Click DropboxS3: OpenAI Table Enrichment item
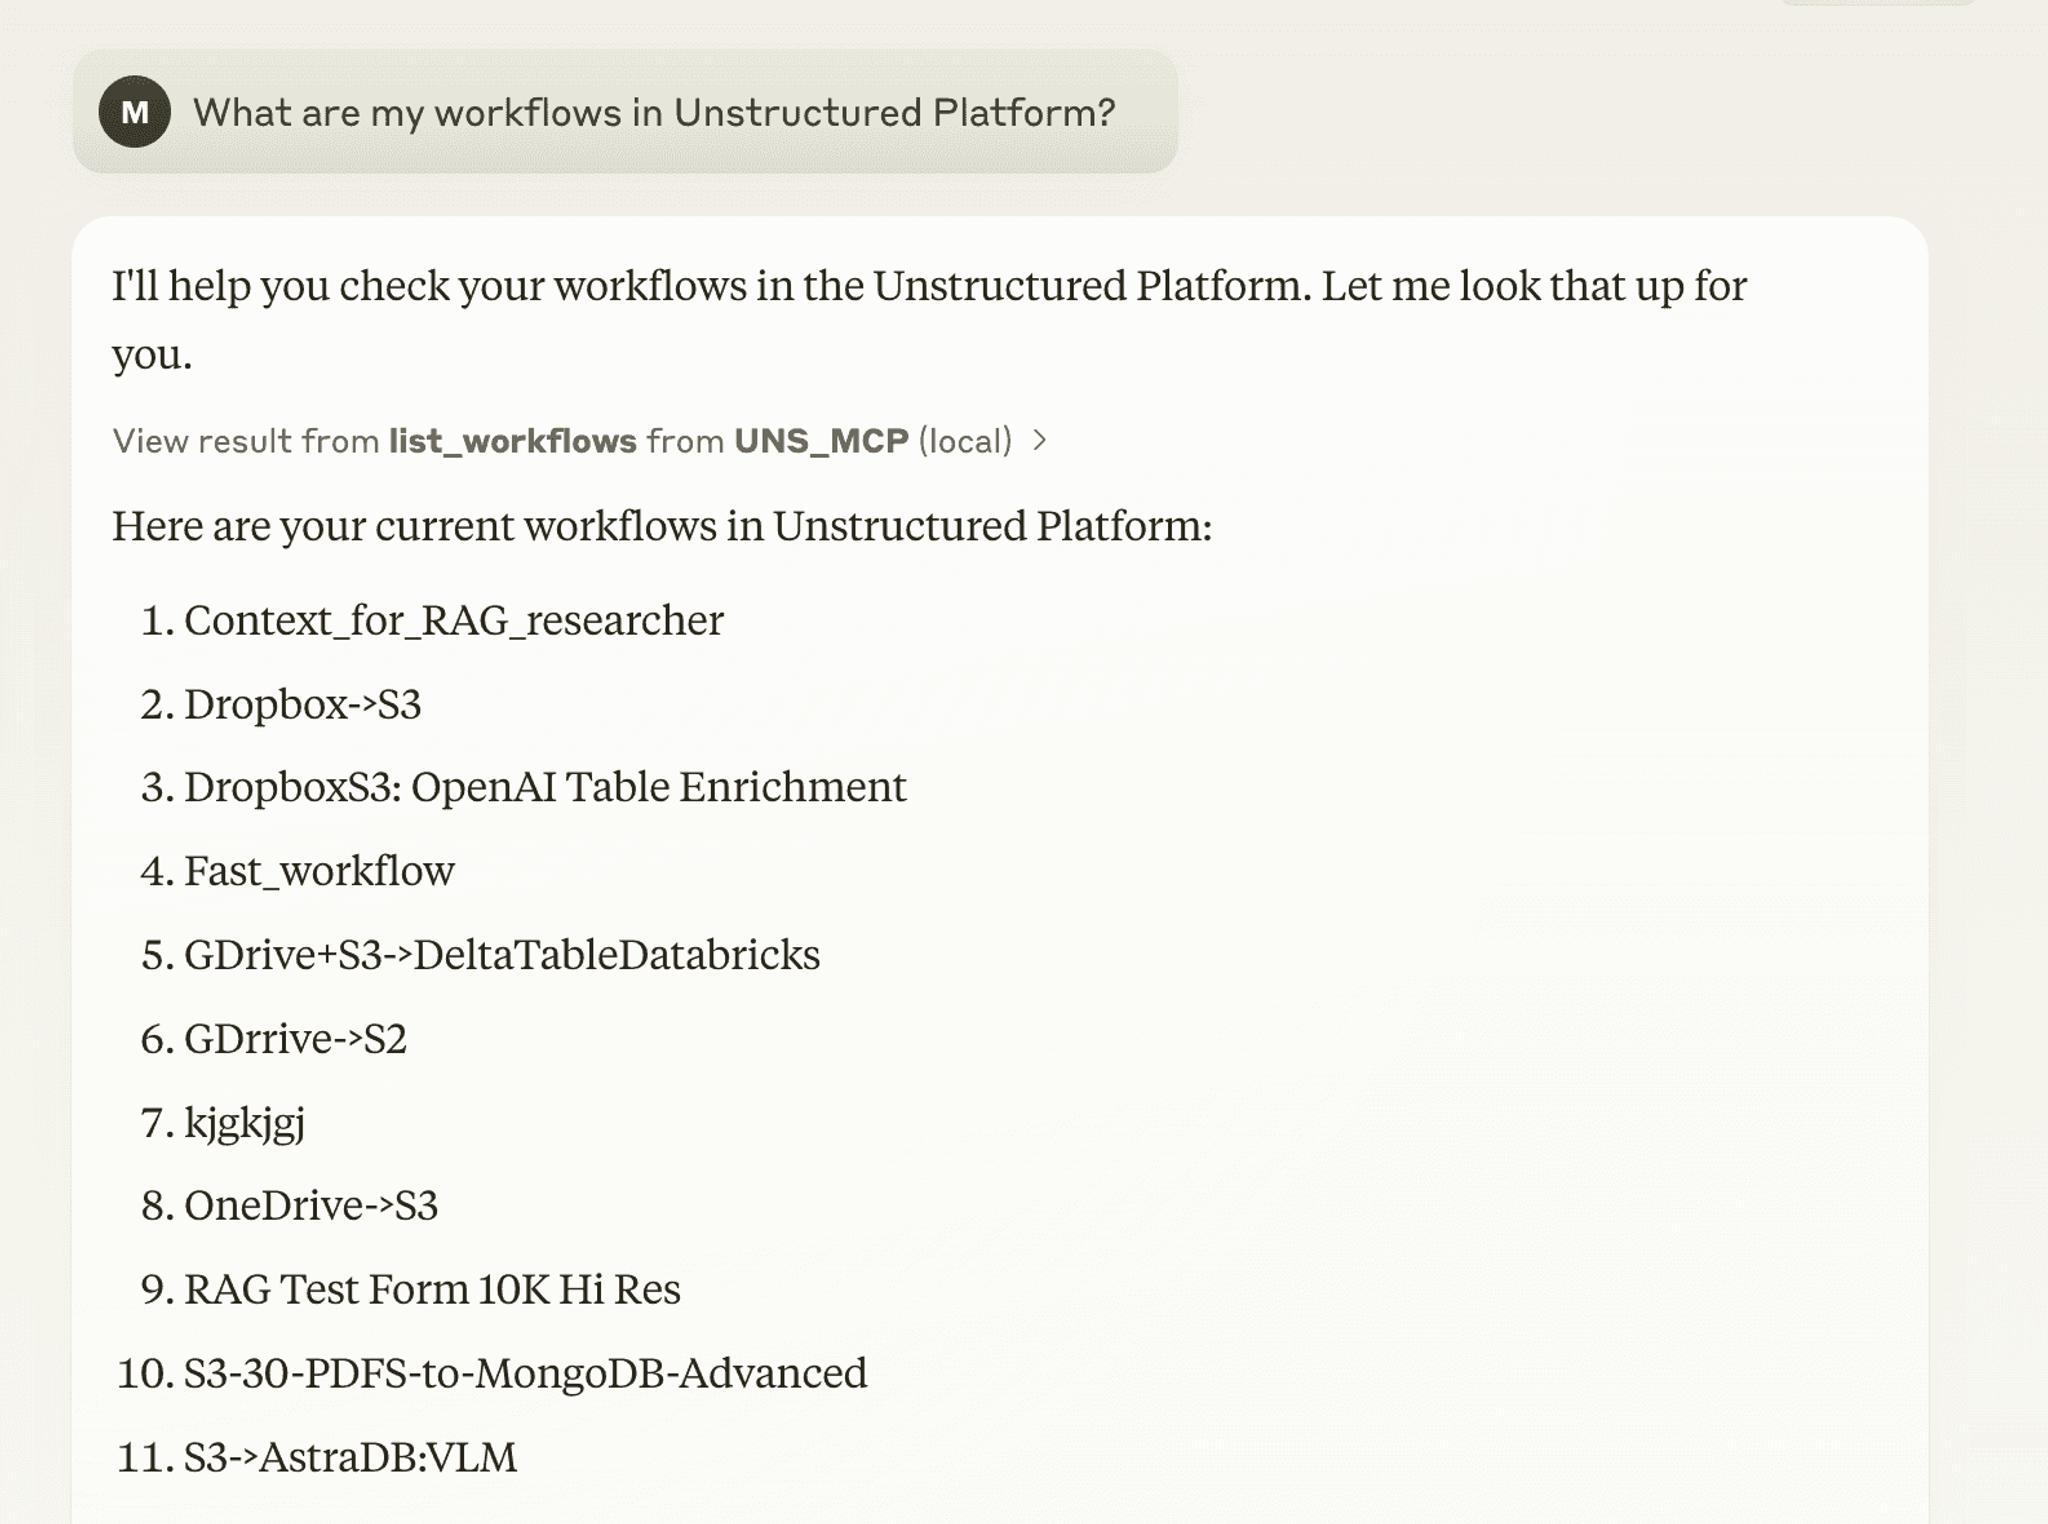This screenshot has height=1524, width=2048. [545, 788]
